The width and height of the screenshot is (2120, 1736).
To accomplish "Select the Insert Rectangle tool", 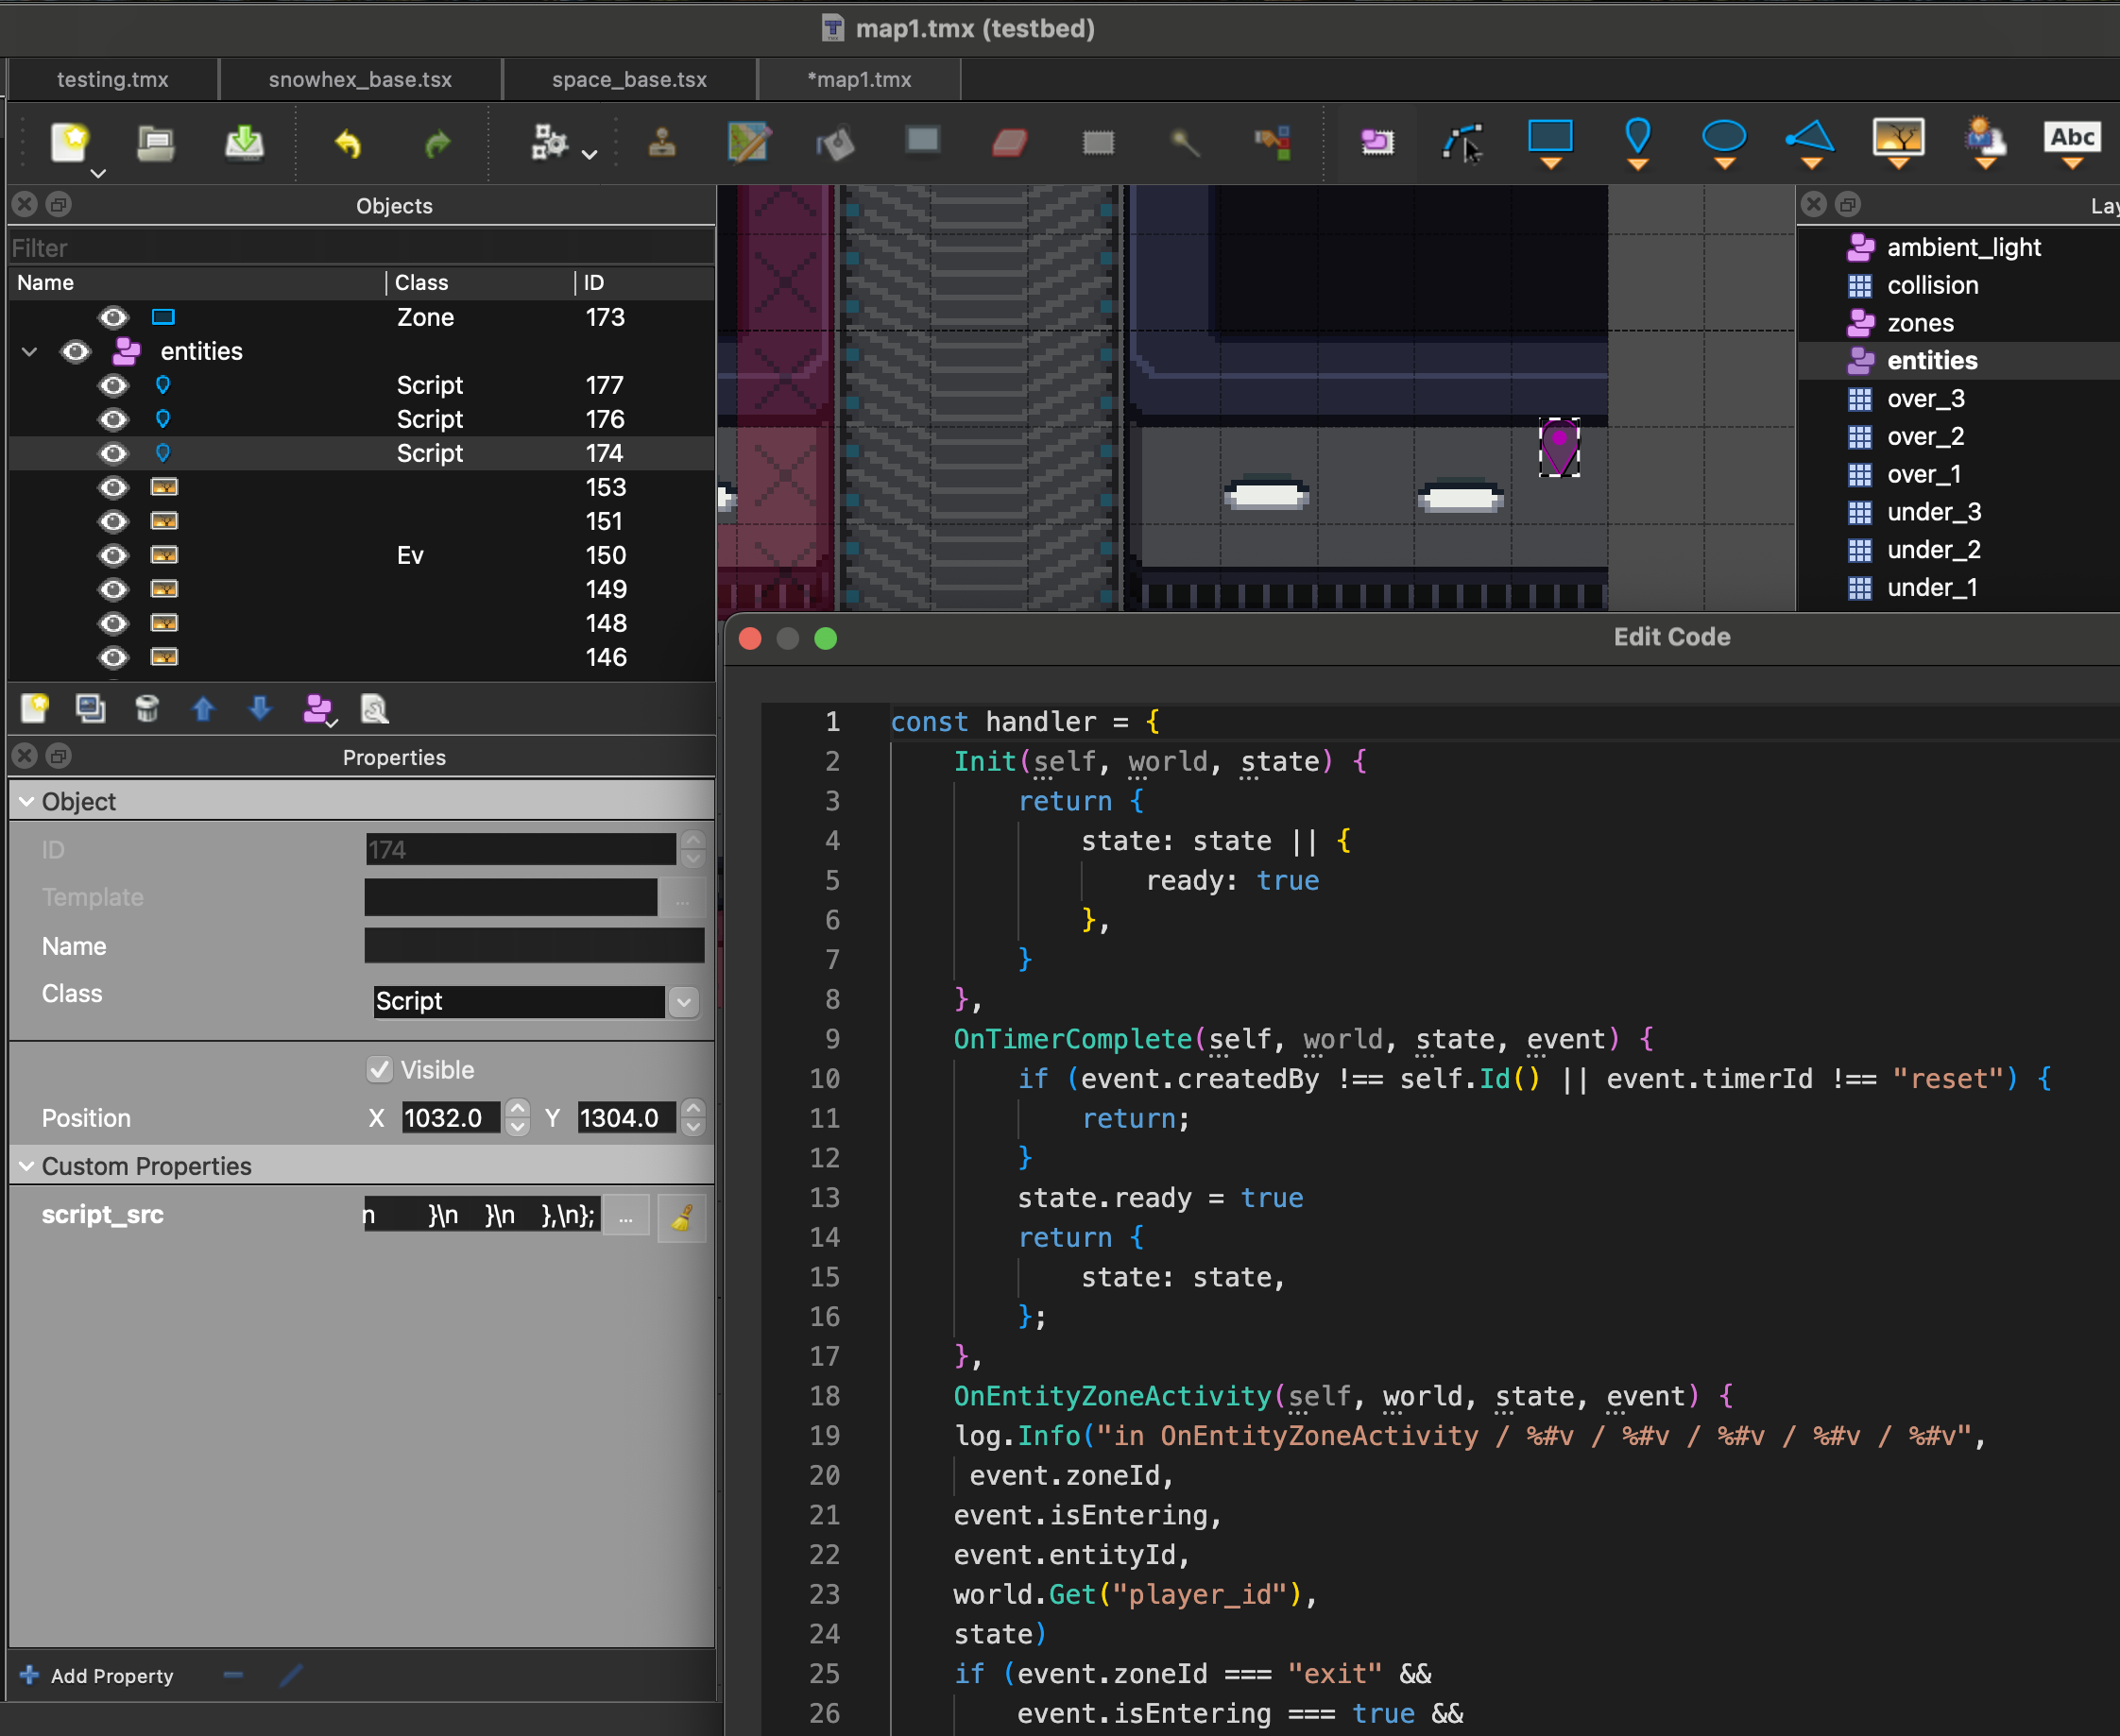I will point(1550,143).
